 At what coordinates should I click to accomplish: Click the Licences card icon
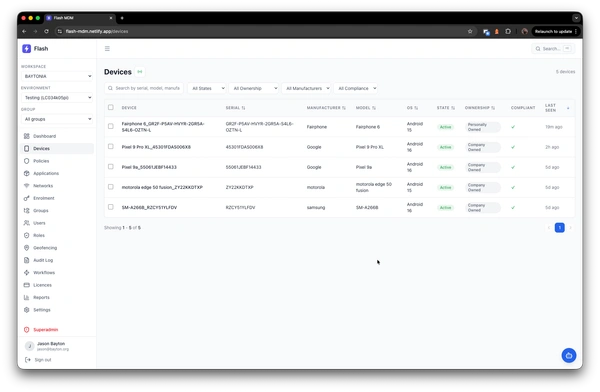point(26,285)
